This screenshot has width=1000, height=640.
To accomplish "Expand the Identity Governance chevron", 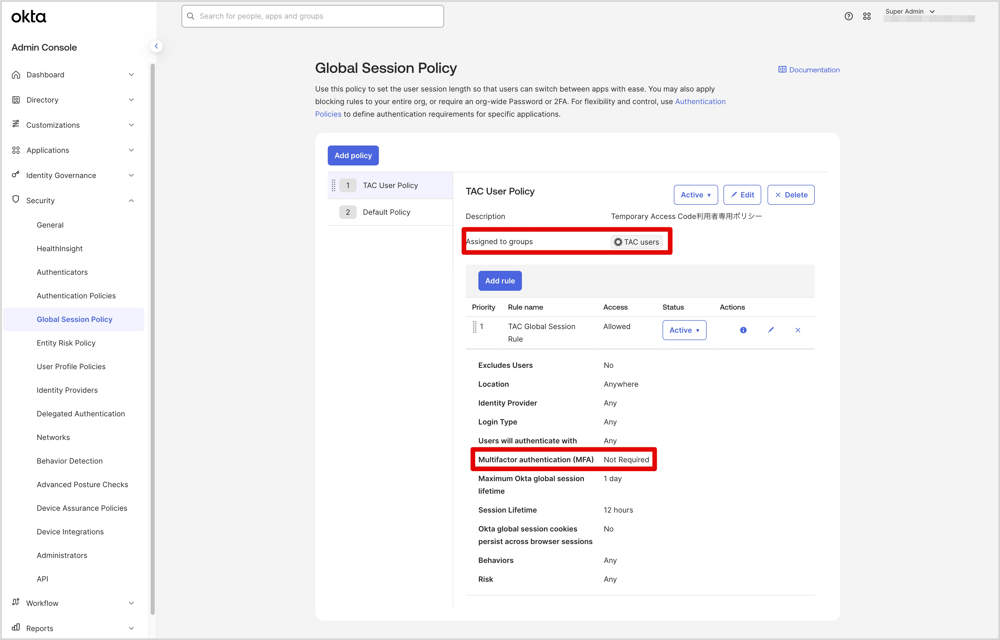I will [x=131, y=175].
